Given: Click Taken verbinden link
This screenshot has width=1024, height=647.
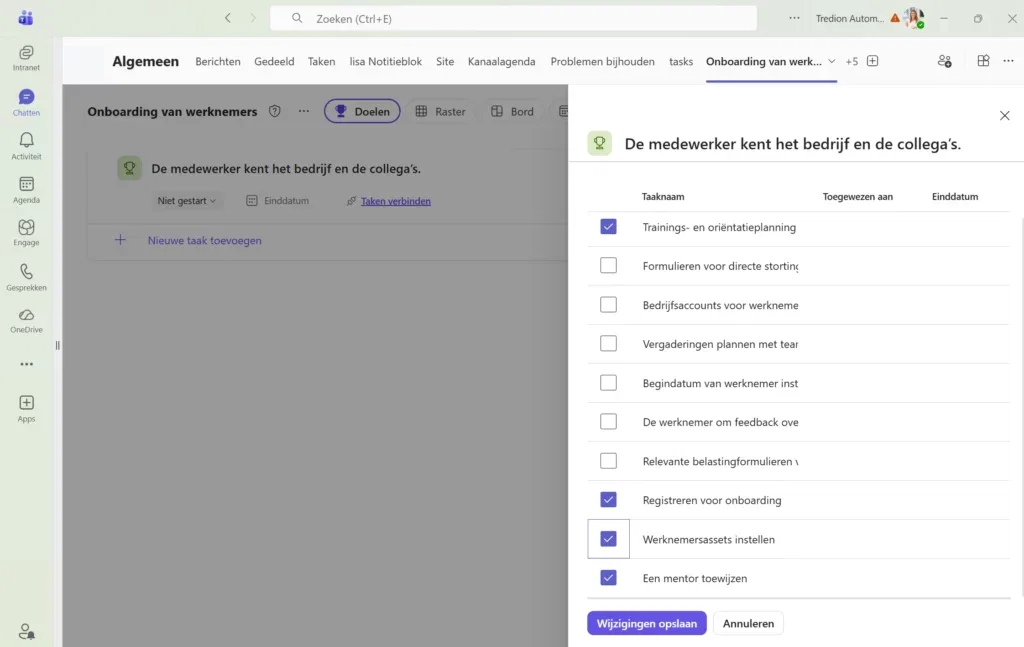Looking at the screenshot, I should (396, 201).
